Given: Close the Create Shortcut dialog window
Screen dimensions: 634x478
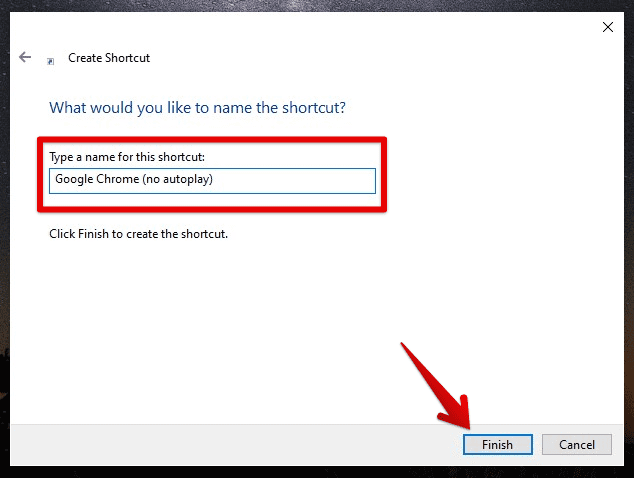Looking at the screenshot, I should [608, 27].
